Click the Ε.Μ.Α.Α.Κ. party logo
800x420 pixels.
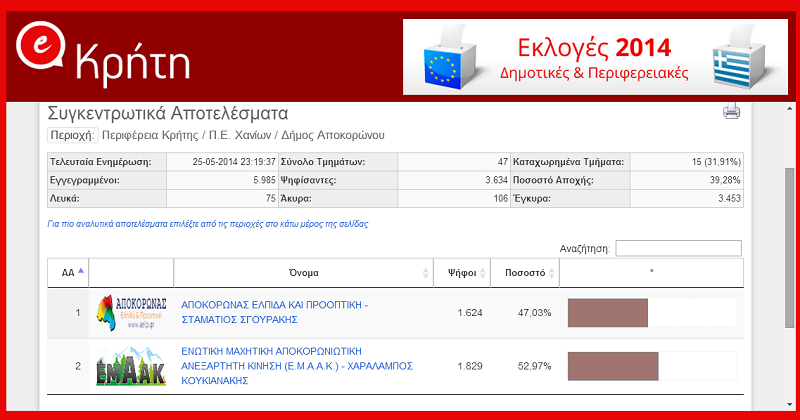(x=131, y=365)
